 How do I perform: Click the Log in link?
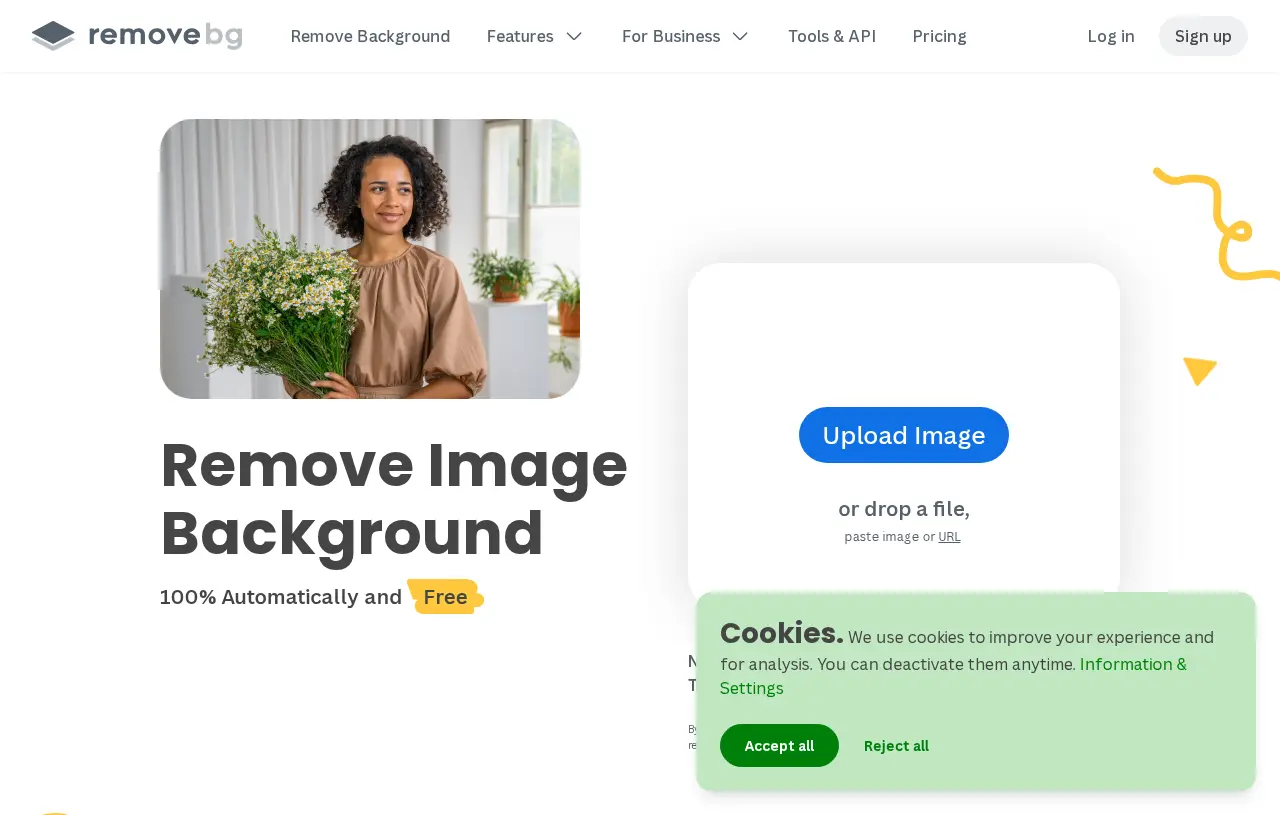pyautogui.click(x=1111, y=36)
